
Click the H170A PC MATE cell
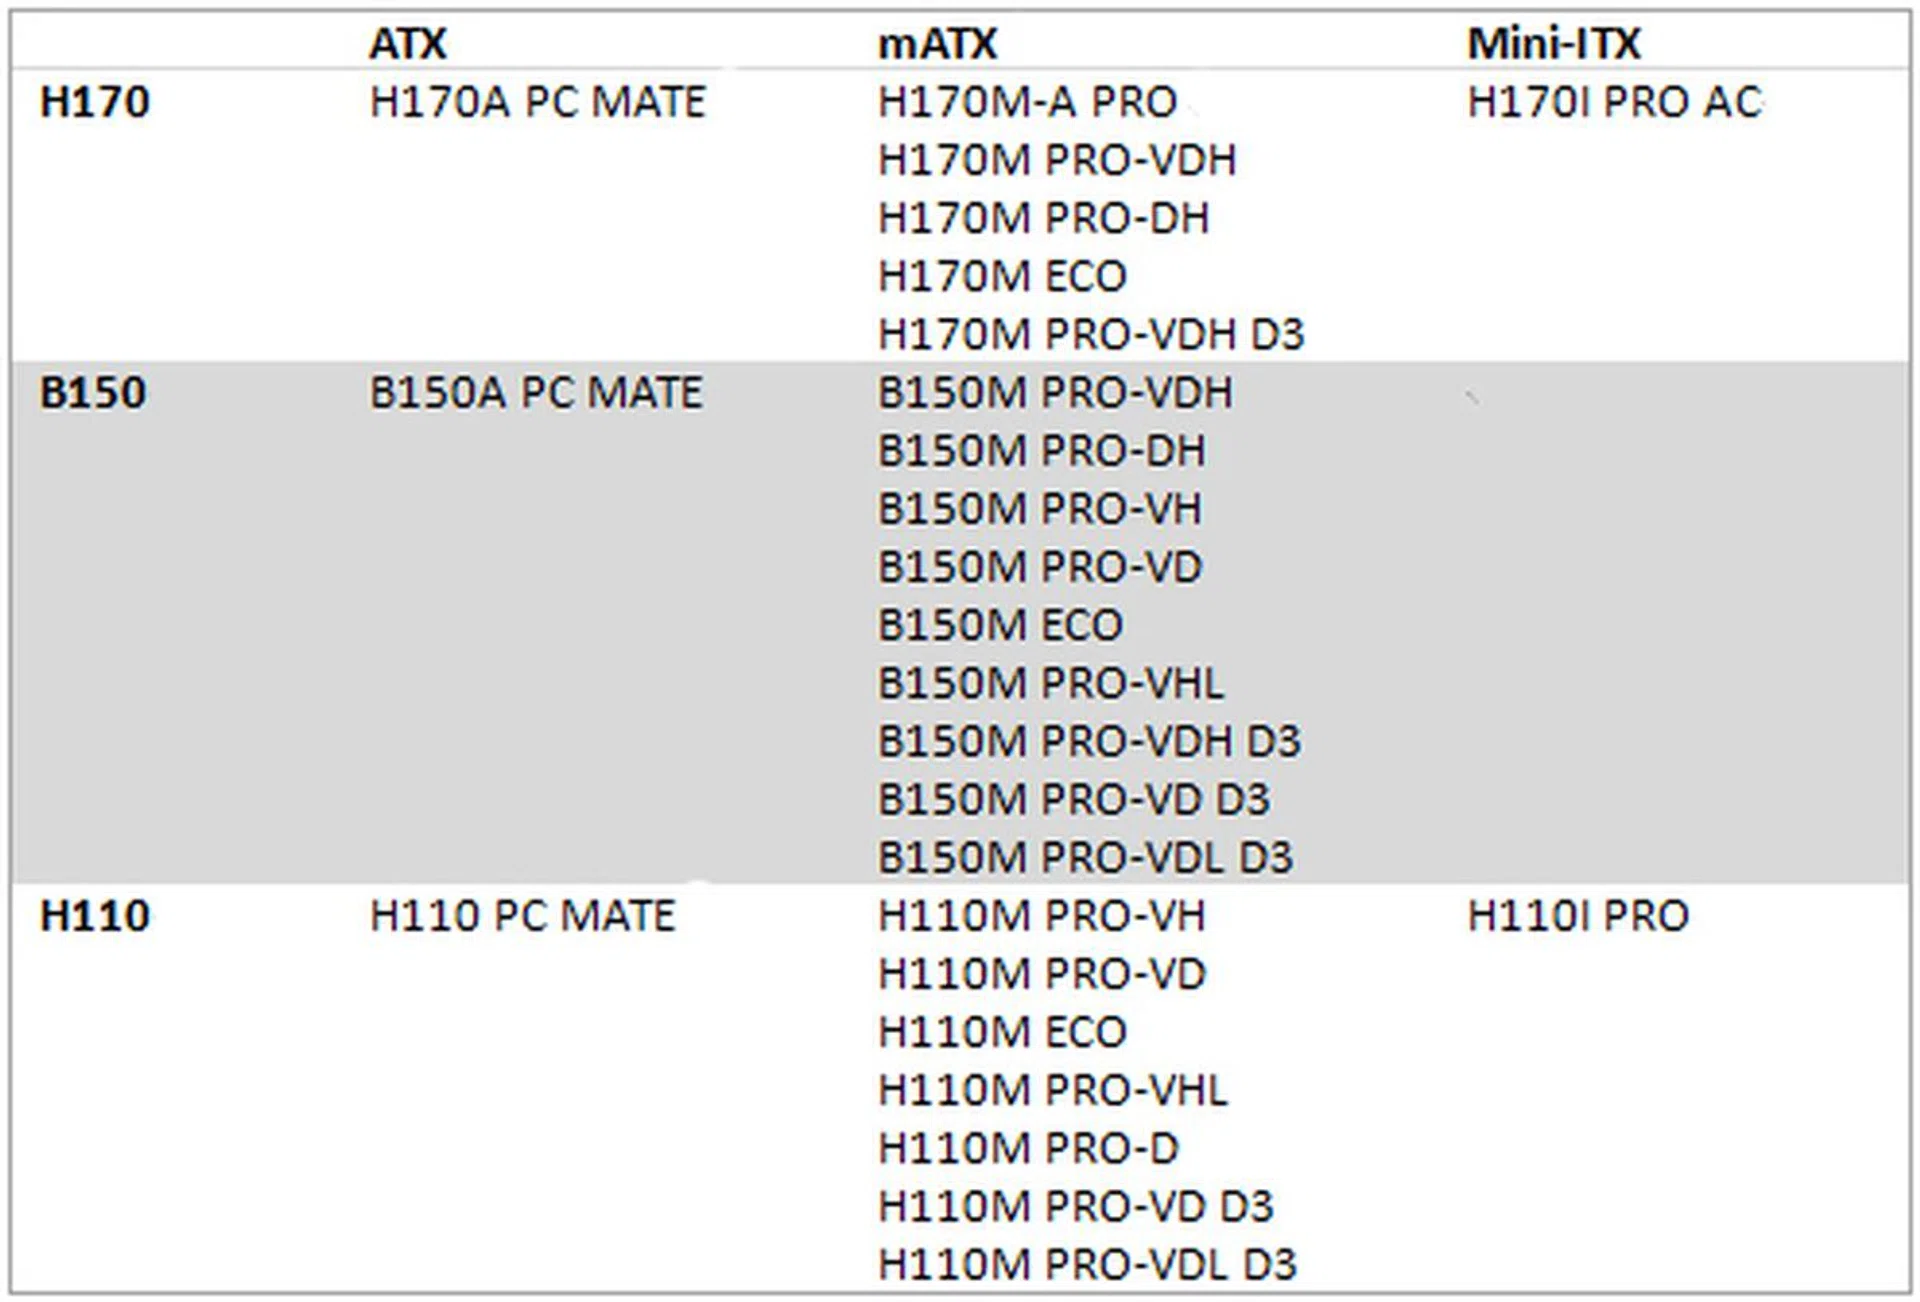(x=537, y=102)
